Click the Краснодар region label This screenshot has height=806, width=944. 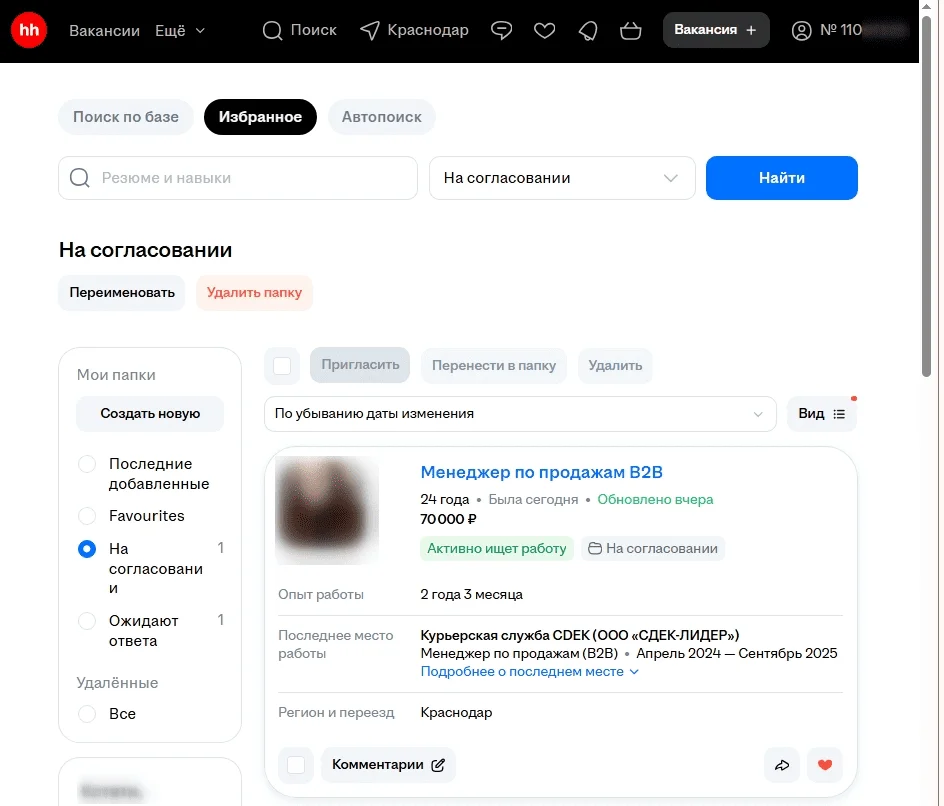point(428,30)
